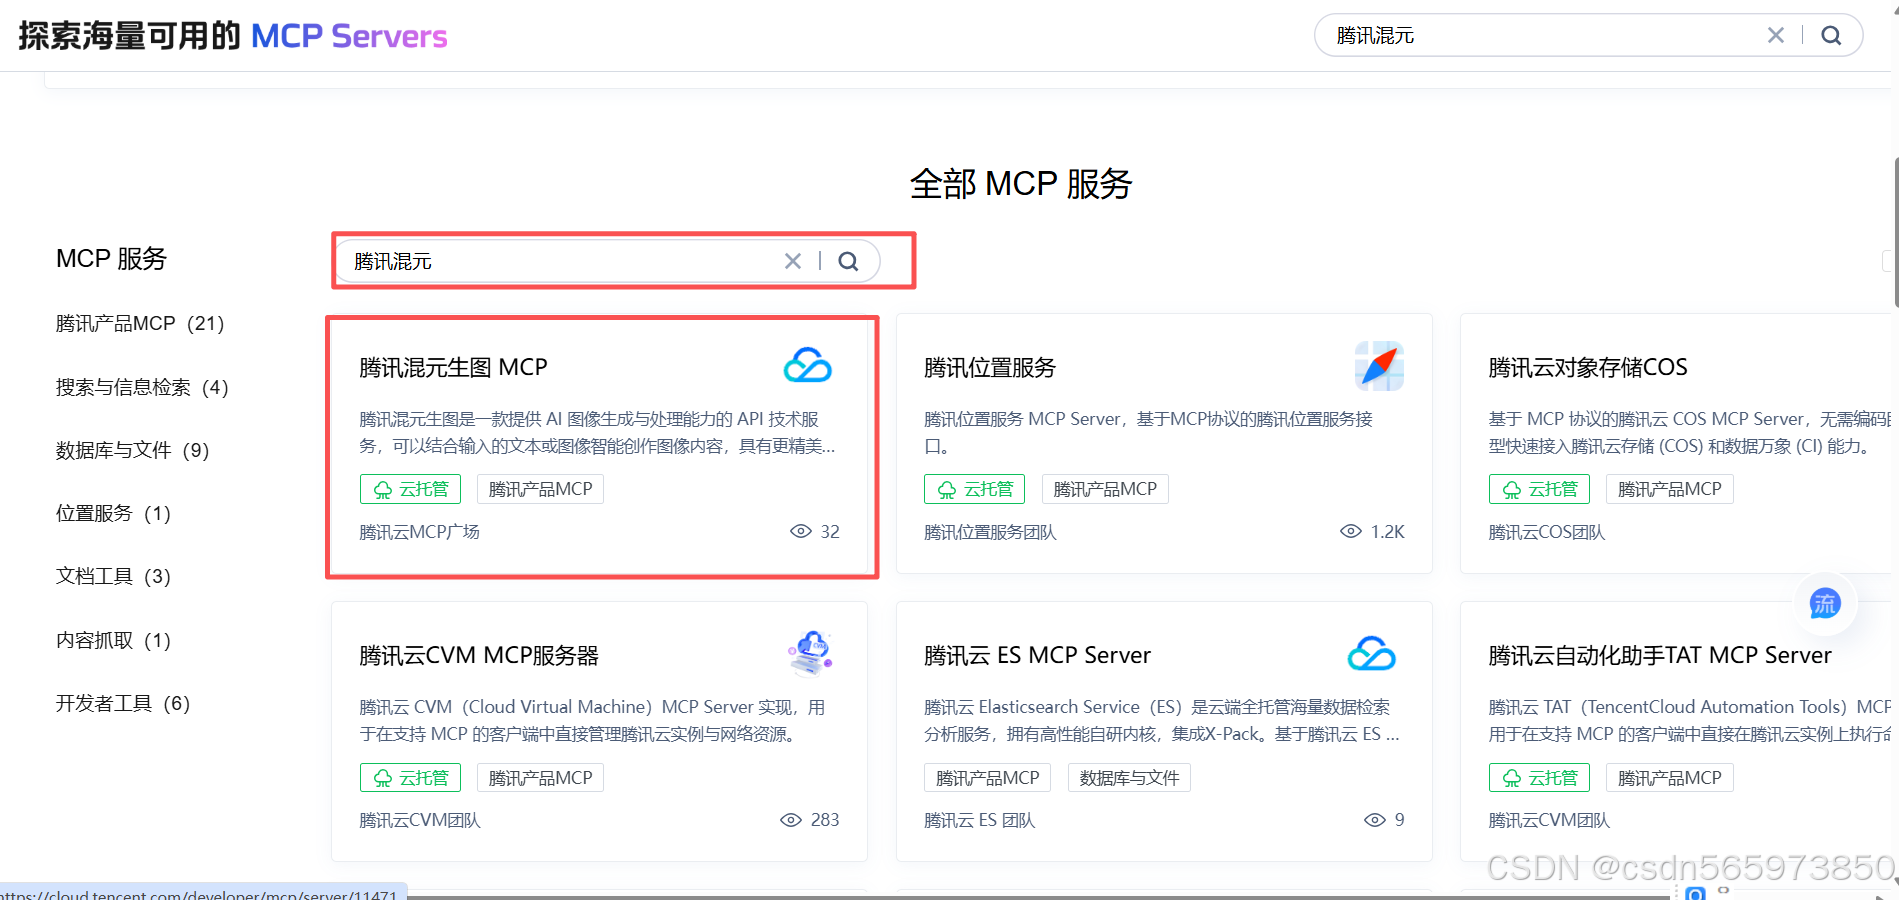Select 开发者工具 (6) category
This screenshot has height=900, width=1899.
click(x=123, y=703)
